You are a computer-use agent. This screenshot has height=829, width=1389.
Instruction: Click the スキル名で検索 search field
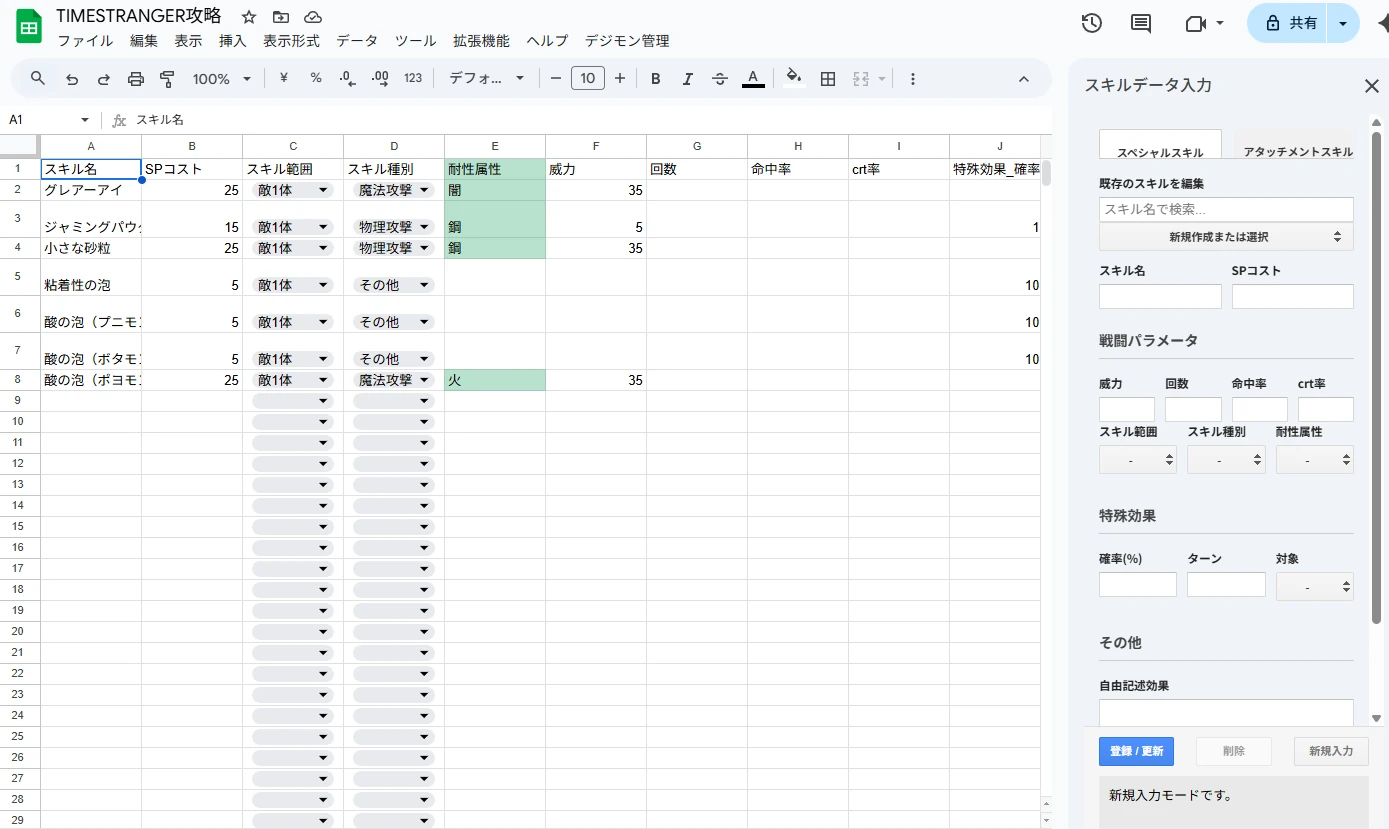1226,209
